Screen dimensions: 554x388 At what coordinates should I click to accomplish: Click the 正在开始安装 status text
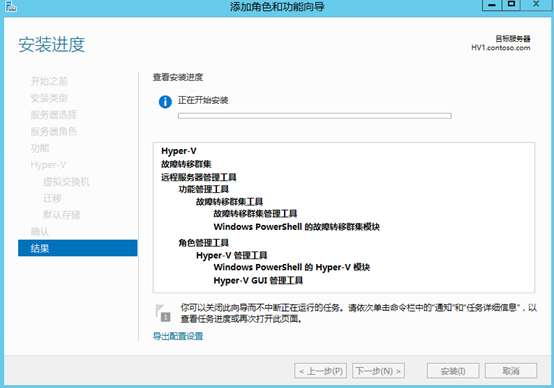[x=203, y=100]
